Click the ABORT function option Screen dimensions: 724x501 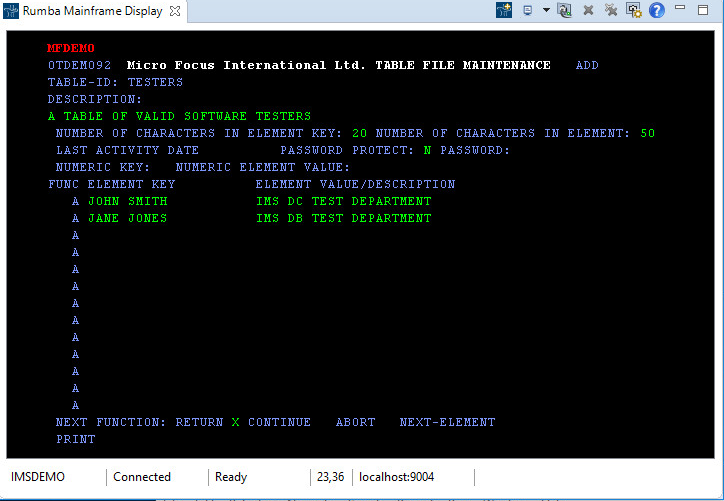tap(355, 422)
